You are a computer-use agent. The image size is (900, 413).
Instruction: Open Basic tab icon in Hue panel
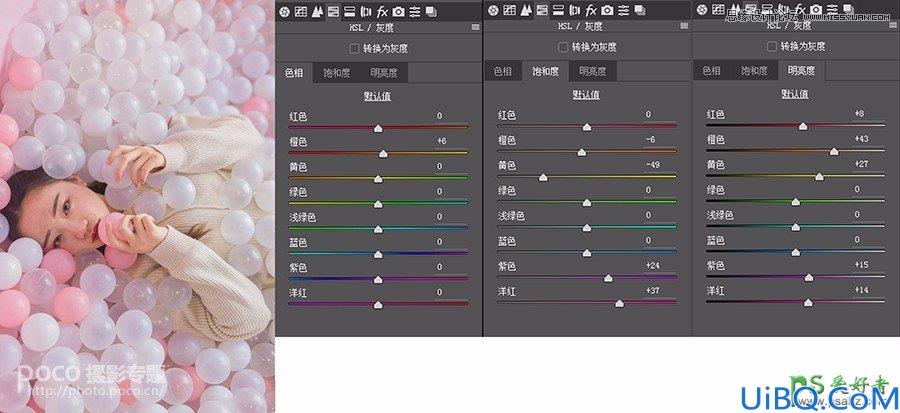point(284,11)
